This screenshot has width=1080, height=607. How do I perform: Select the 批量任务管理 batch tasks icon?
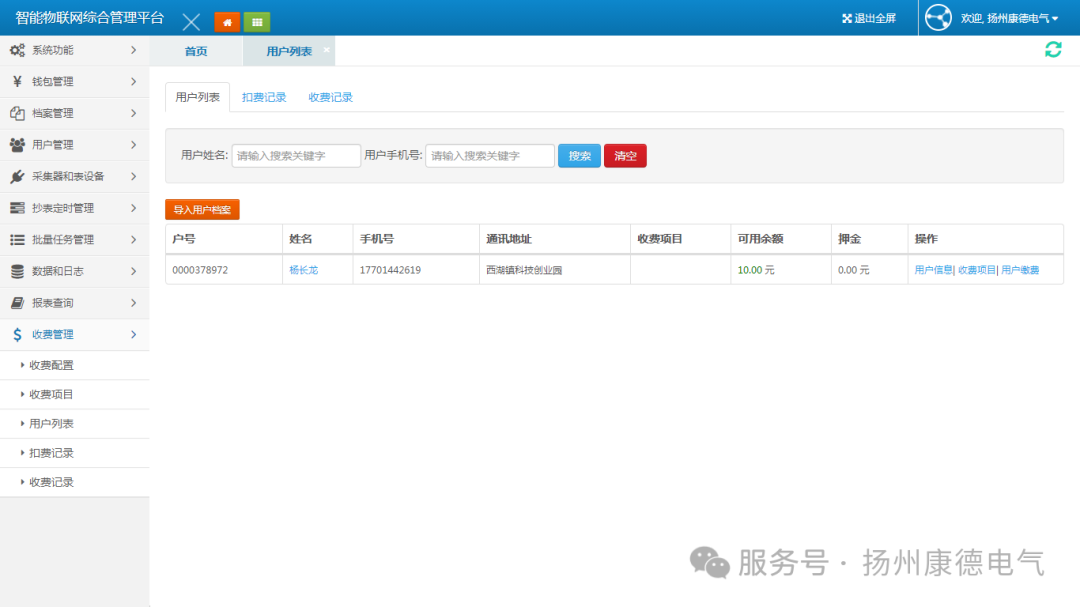(17, 240)
